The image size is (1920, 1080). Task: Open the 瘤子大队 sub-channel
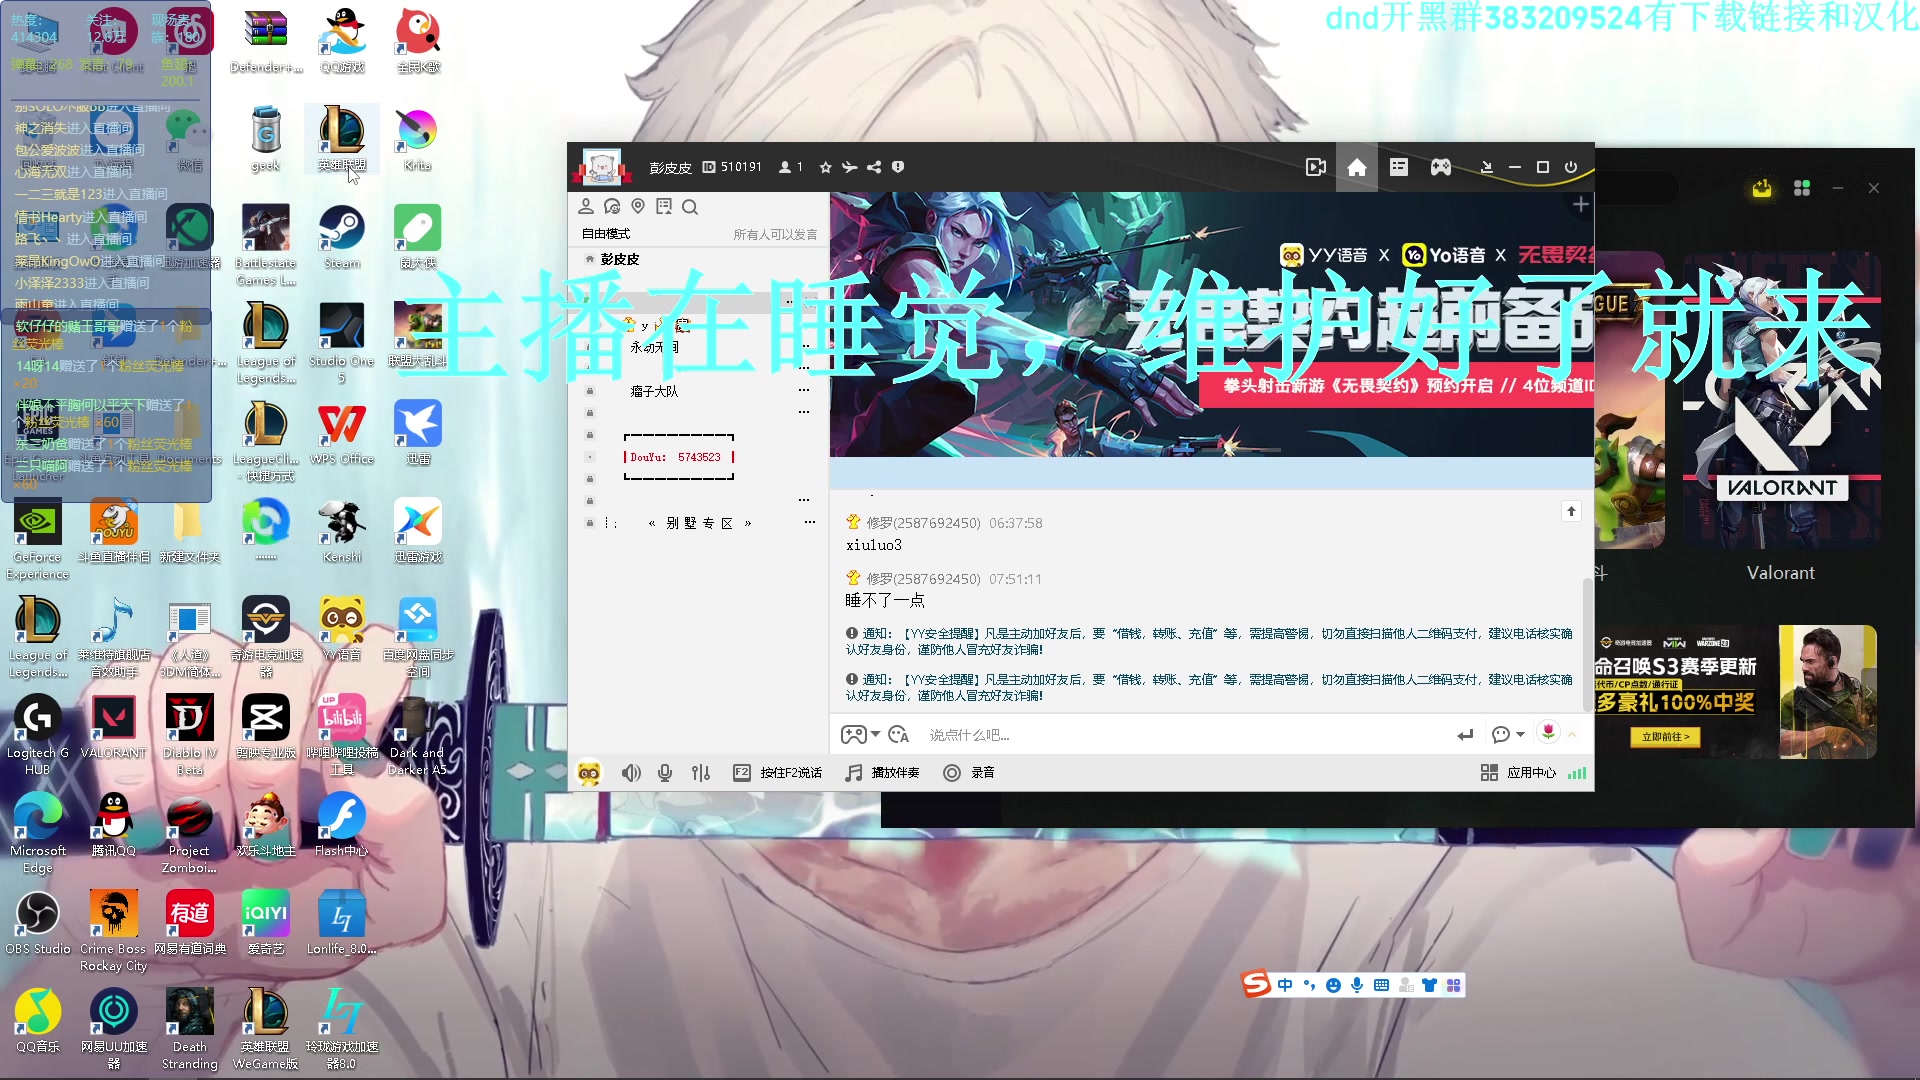point(654,391)
